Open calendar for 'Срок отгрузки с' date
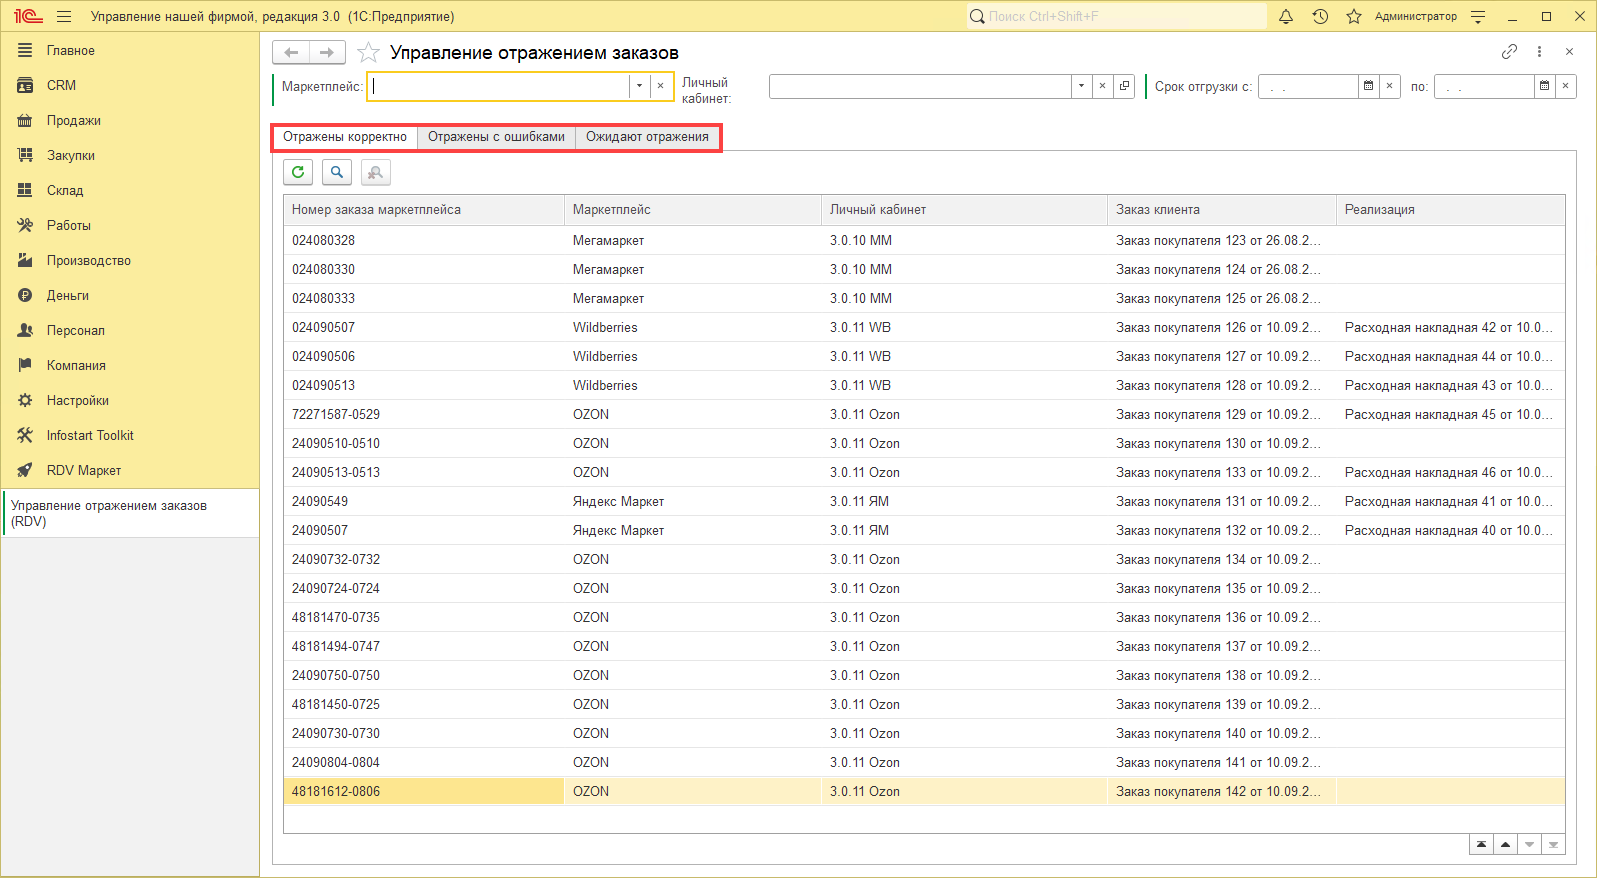 [x=1368, y=87]
